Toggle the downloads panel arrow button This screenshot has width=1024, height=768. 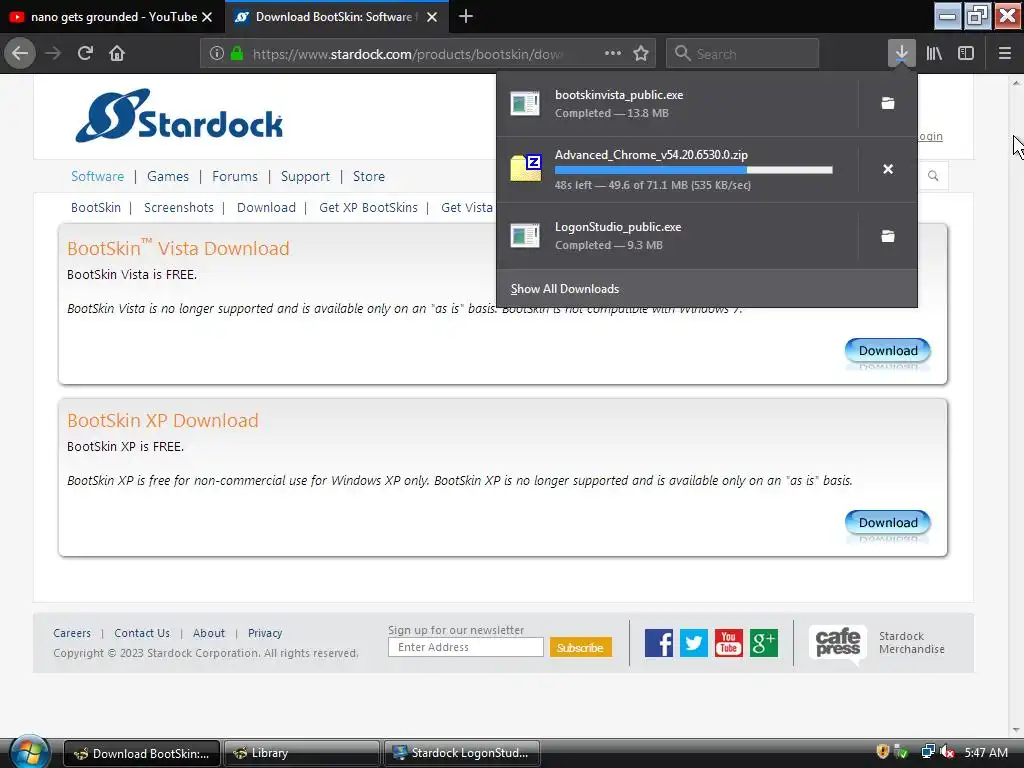(x=901, y=54)
